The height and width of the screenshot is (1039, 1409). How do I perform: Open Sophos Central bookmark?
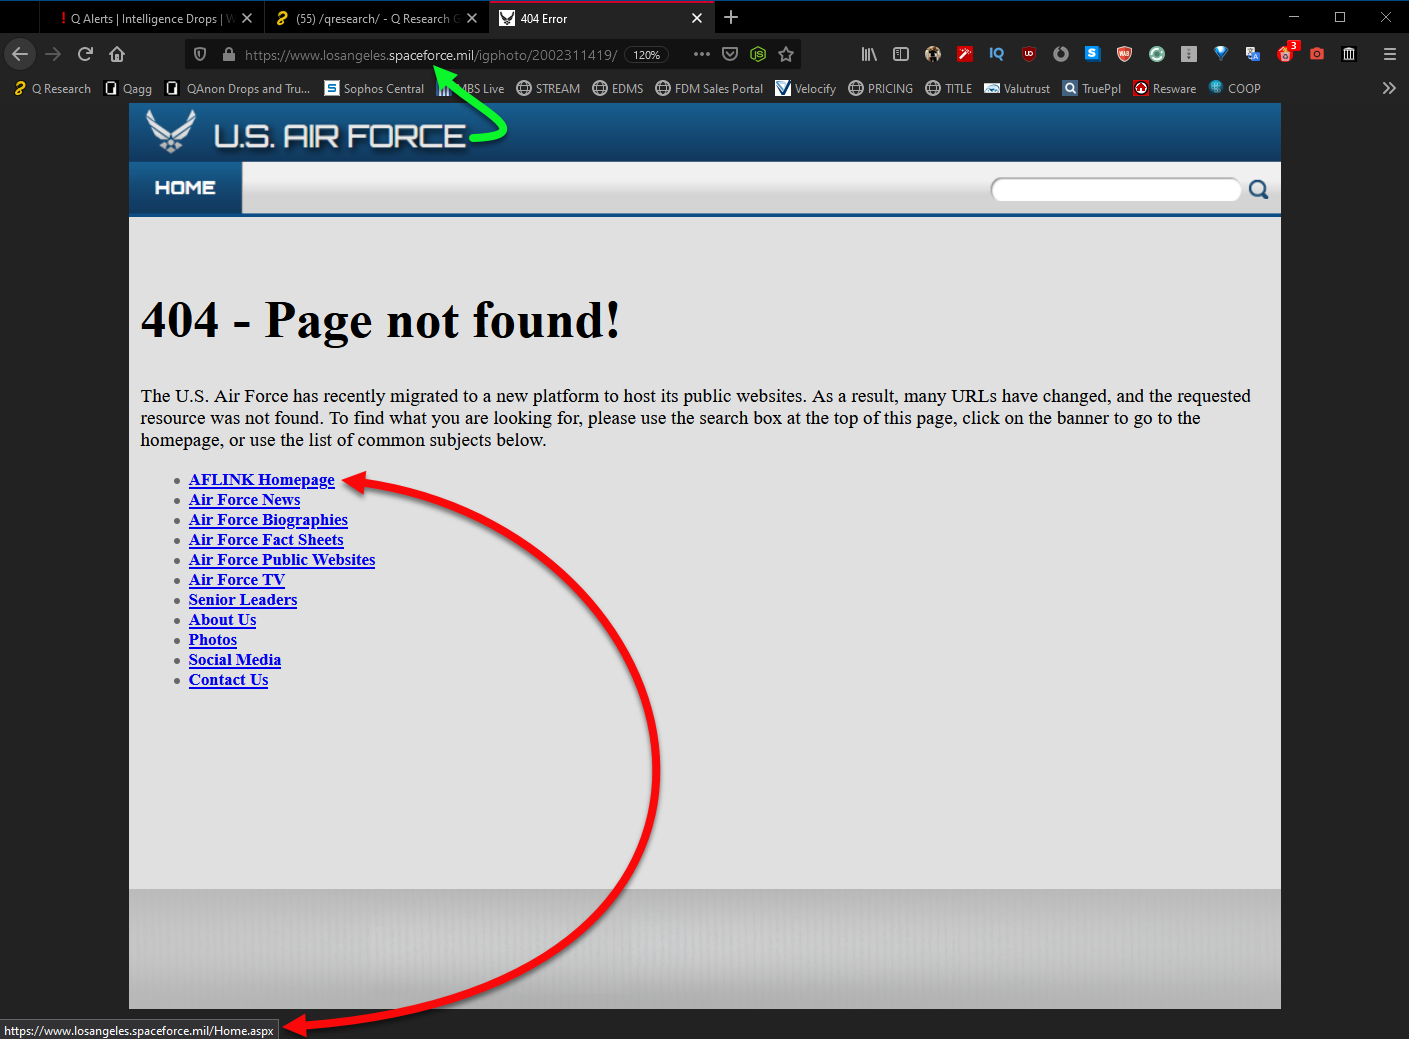375,88
